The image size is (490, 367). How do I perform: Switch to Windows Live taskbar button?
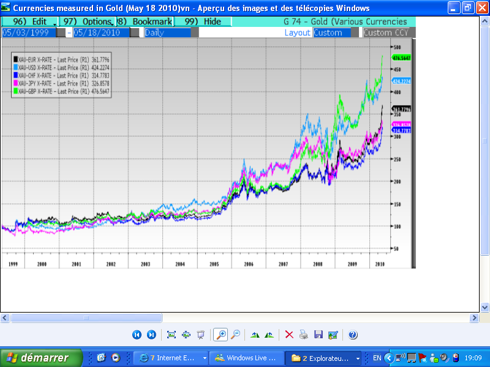tap(247, 358)
